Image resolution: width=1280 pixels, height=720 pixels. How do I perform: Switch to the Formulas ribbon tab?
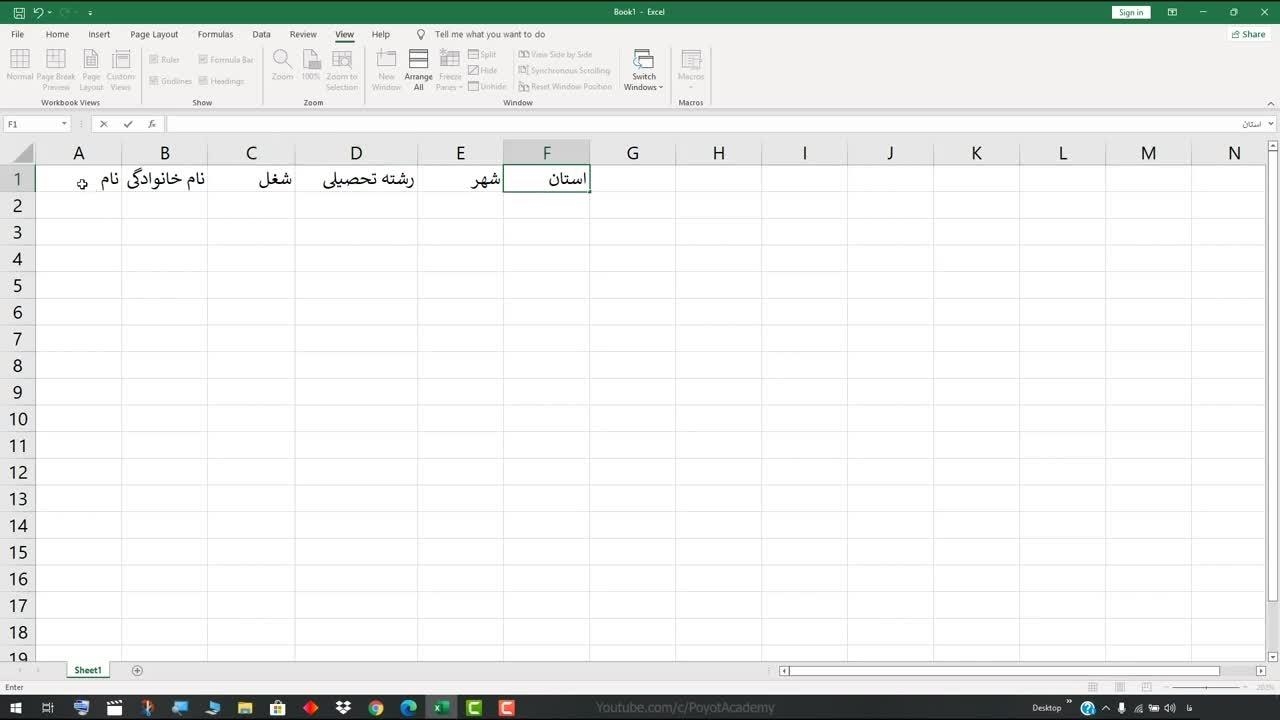pos(215,34)
